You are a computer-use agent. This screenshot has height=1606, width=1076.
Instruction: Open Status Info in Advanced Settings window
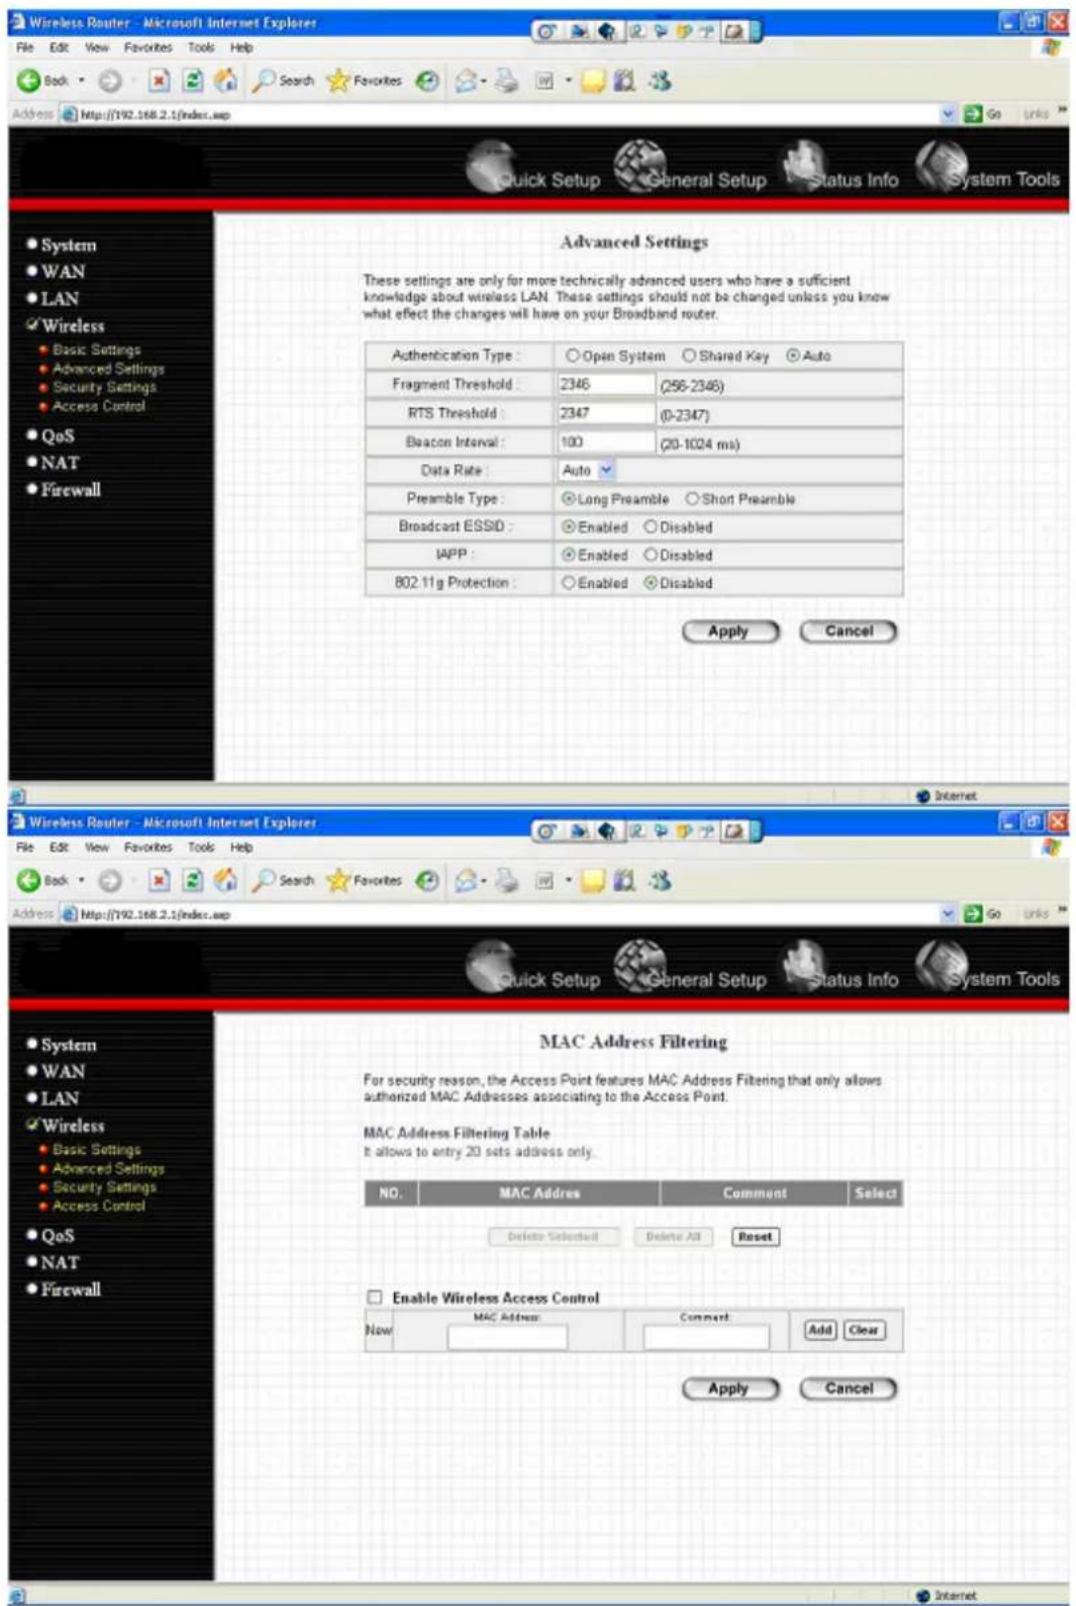click(x=841, y=168)
